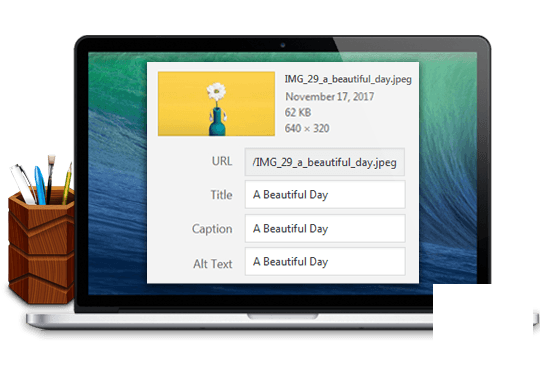Click the URL field with IMG_29_a_beautiful_day.jpeg
Image resolution: width=540 pixels, height=375 pixels.
[x=325, y=162]
